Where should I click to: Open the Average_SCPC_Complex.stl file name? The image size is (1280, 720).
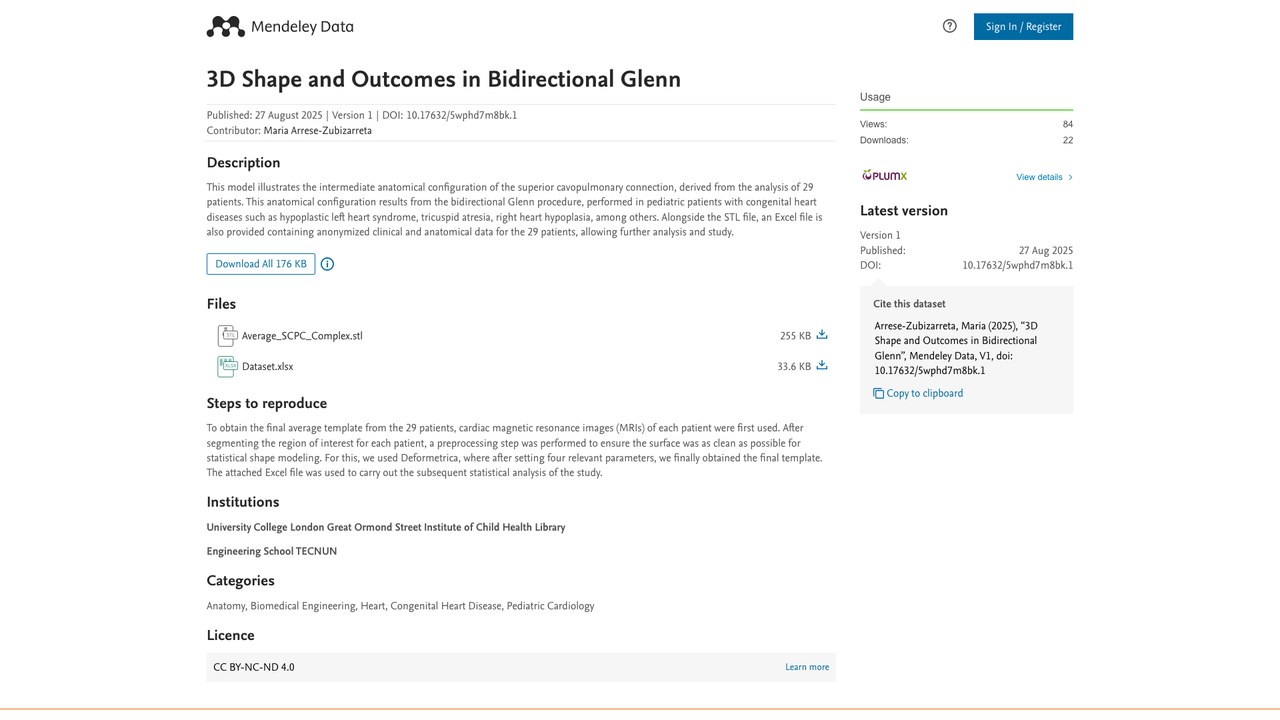click(x=302, y=336)
